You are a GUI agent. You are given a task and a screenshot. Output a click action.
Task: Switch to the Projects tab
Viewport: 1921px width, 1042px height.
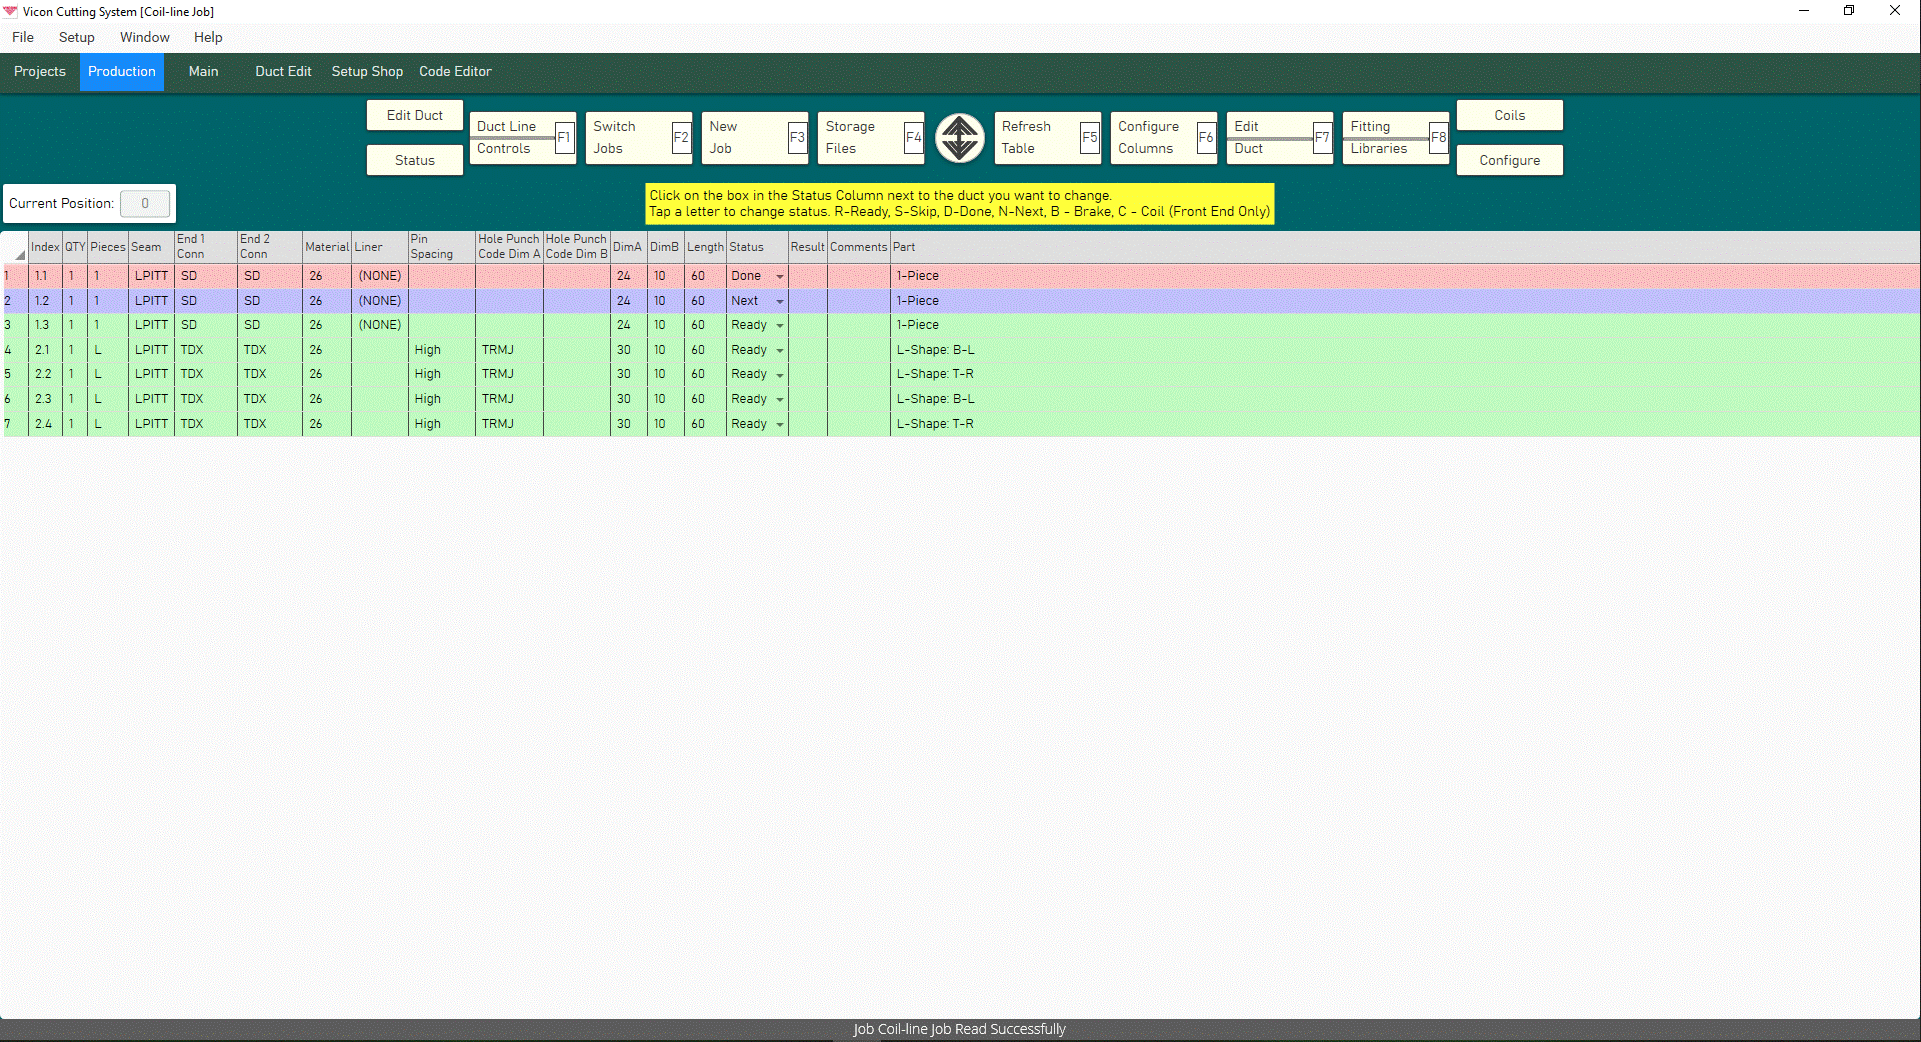click(39, 71)
